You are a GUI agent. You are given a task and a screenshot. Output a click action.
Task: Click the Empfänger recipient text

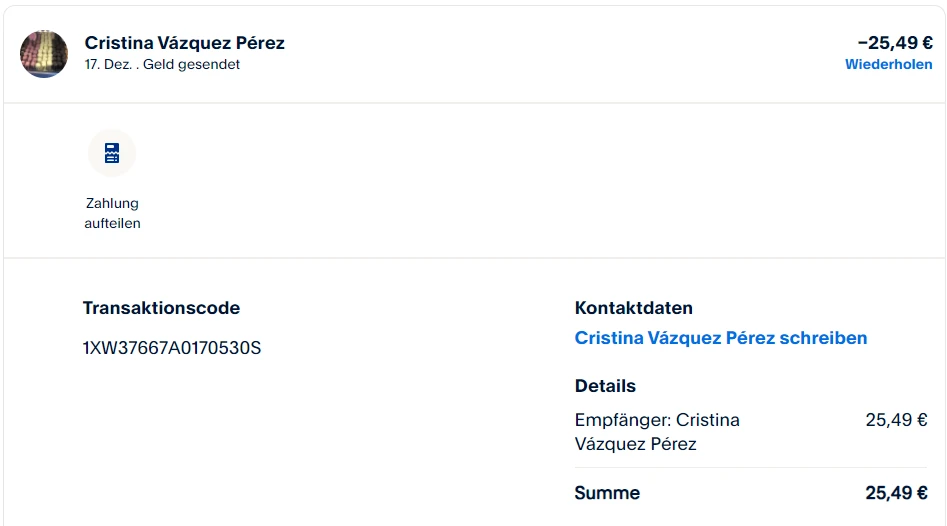point(657,420)
